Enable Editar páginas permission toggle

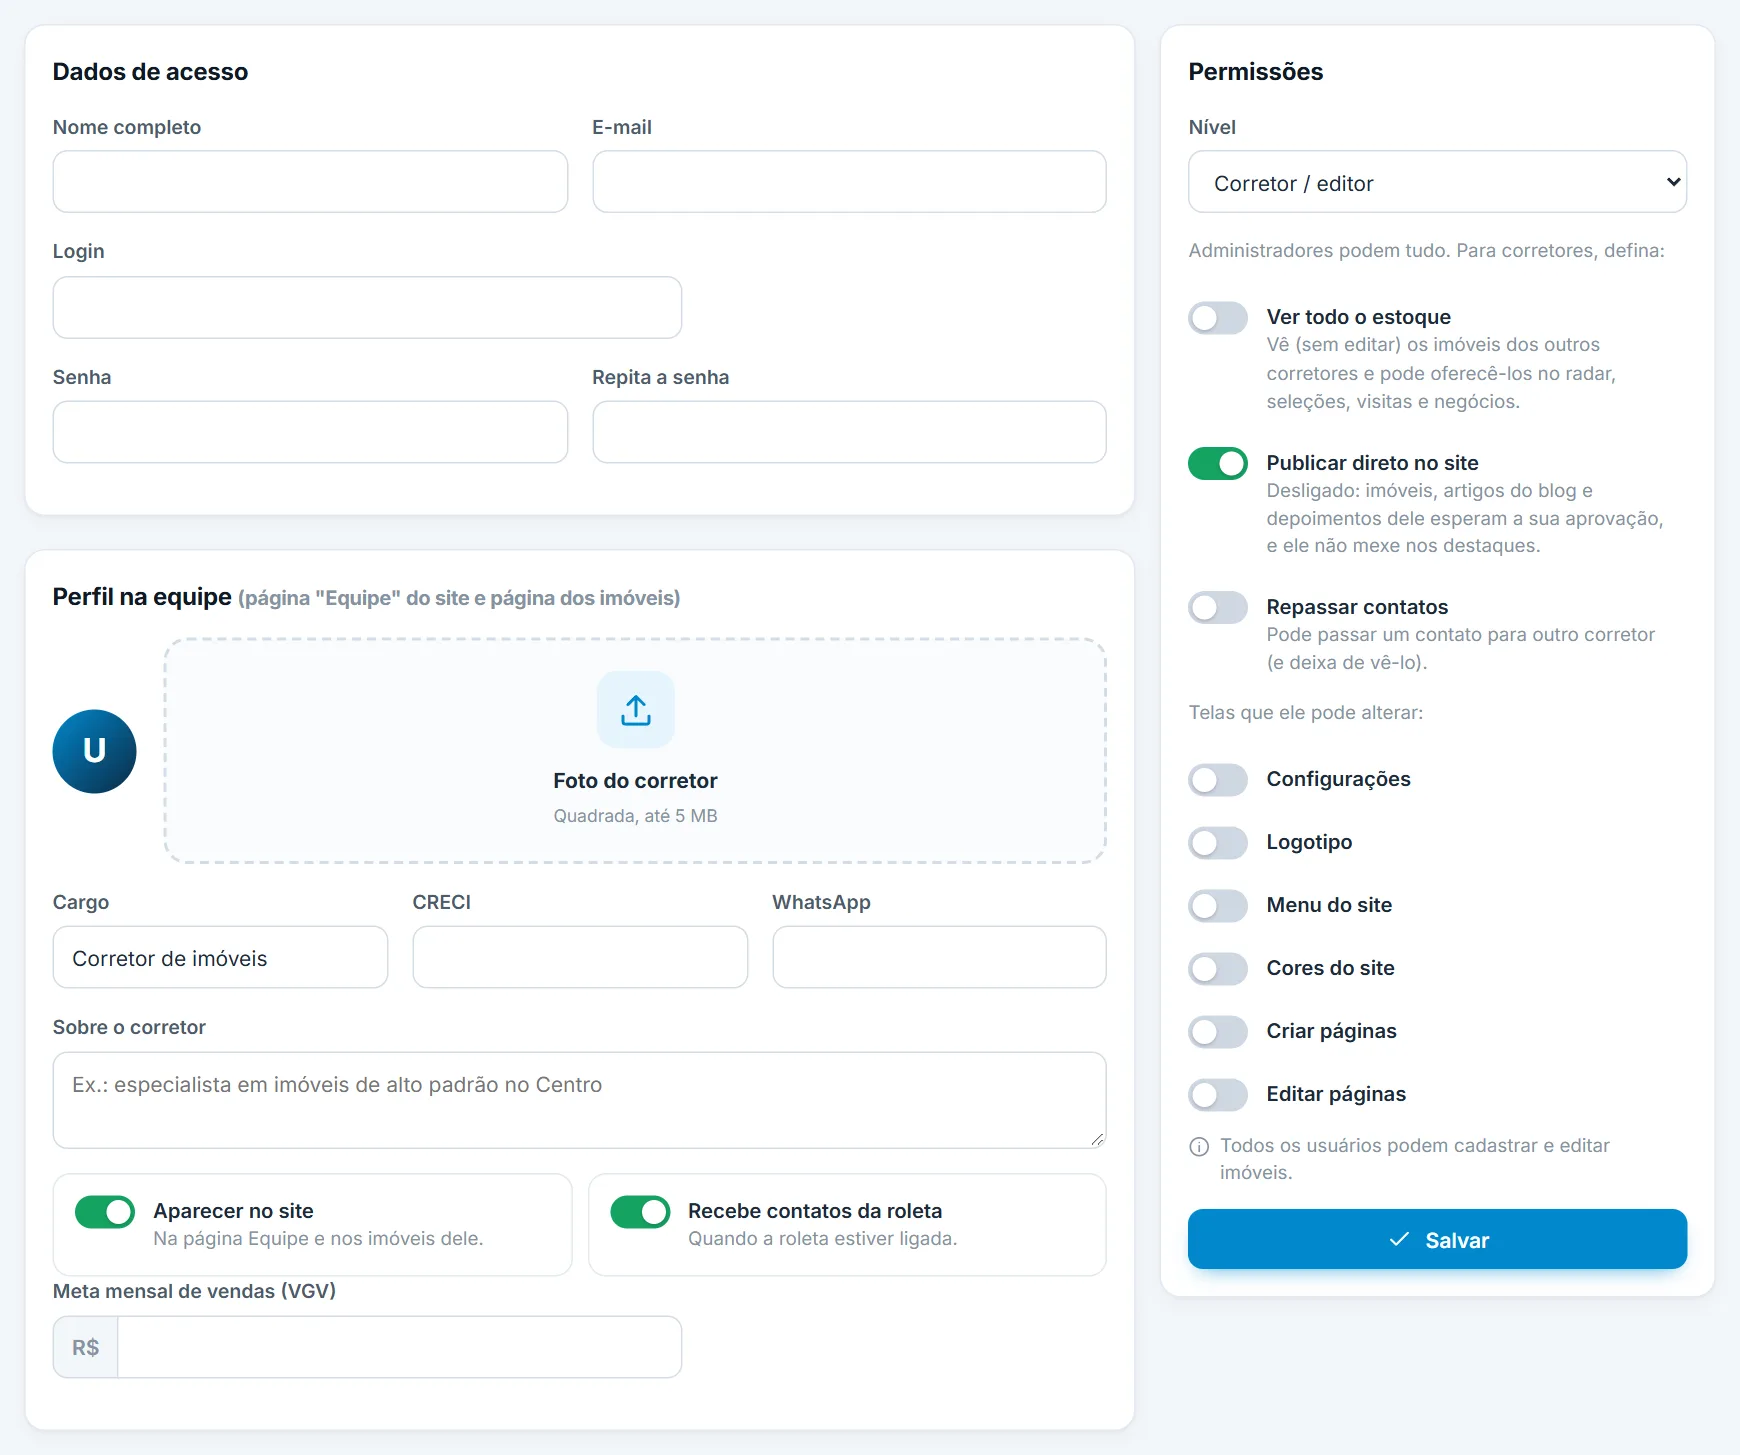click(1218, 1095)
